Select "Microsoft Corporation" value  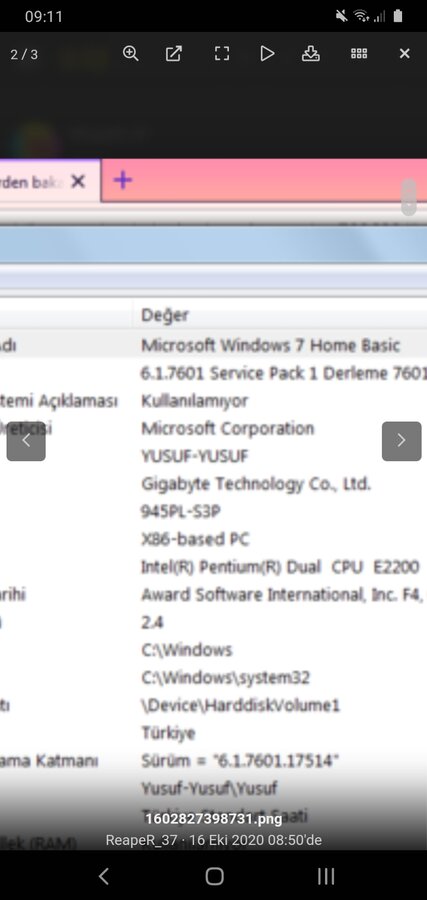[227, 429]
